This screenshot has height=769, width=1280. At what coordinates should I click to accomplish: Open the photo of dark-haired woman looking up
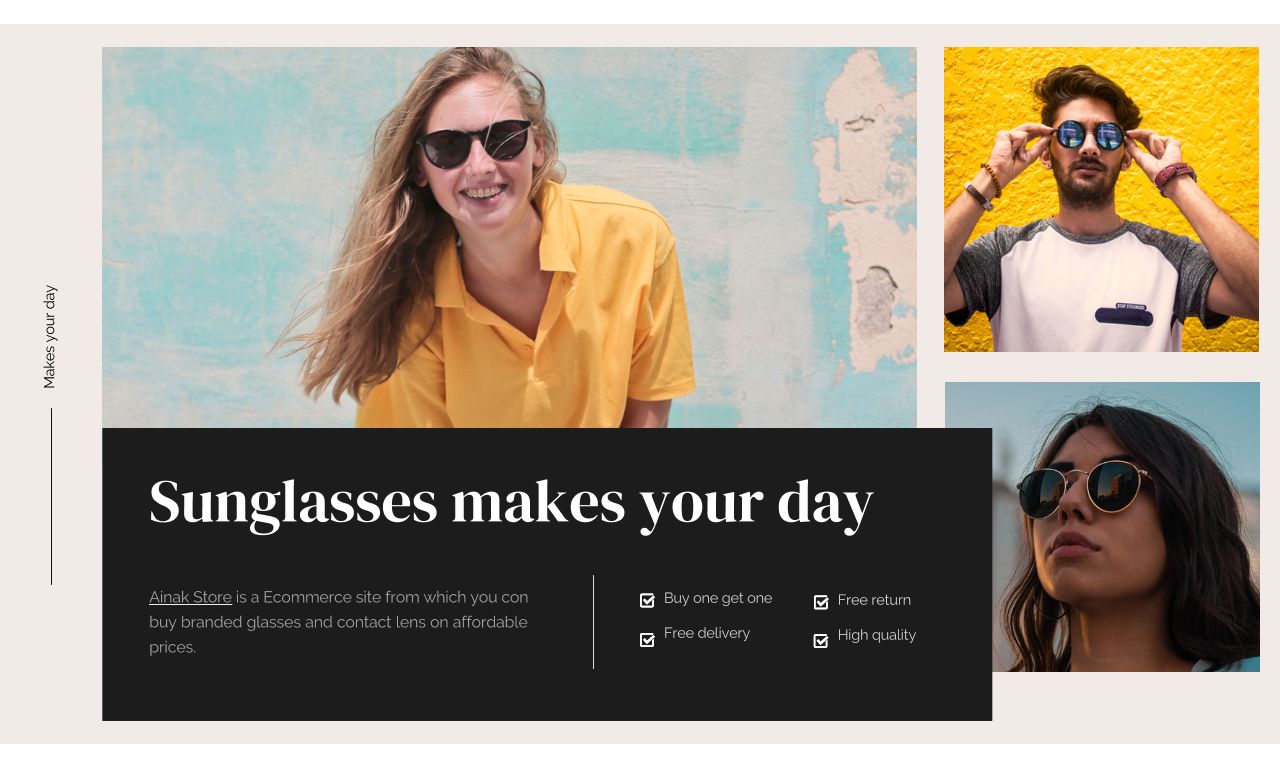tap(1126, 527)
